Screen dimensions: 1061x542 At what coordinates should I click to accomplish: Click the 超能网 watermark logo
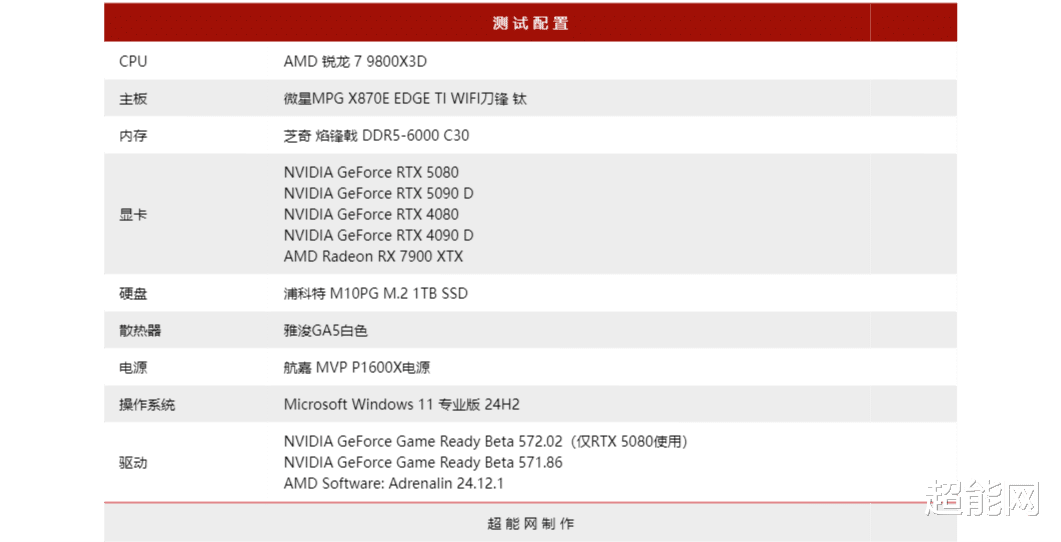[982, 499]
